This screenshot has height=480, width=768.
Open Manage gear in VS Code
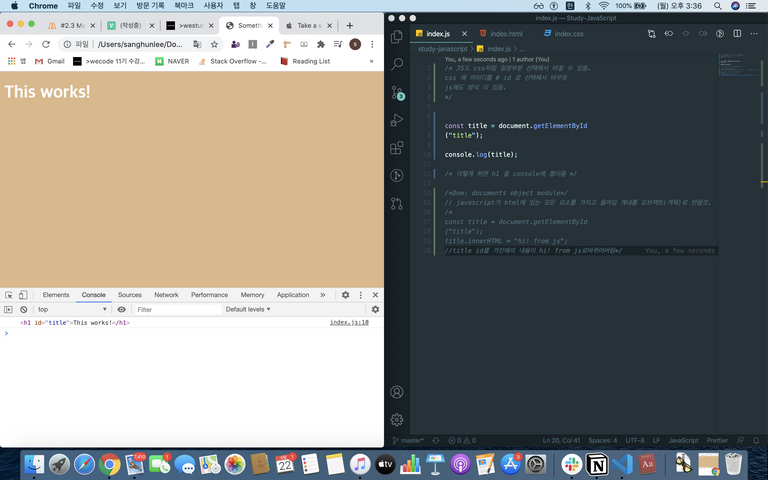click(397, 419)
